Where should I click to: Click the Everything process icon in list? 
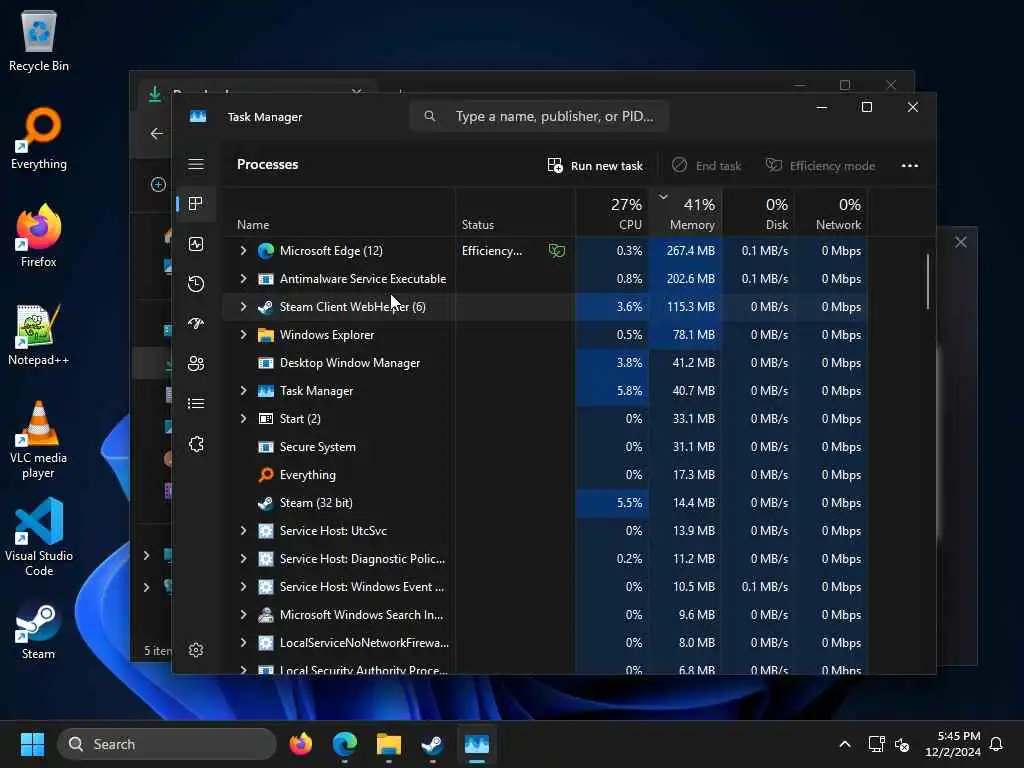265,475
